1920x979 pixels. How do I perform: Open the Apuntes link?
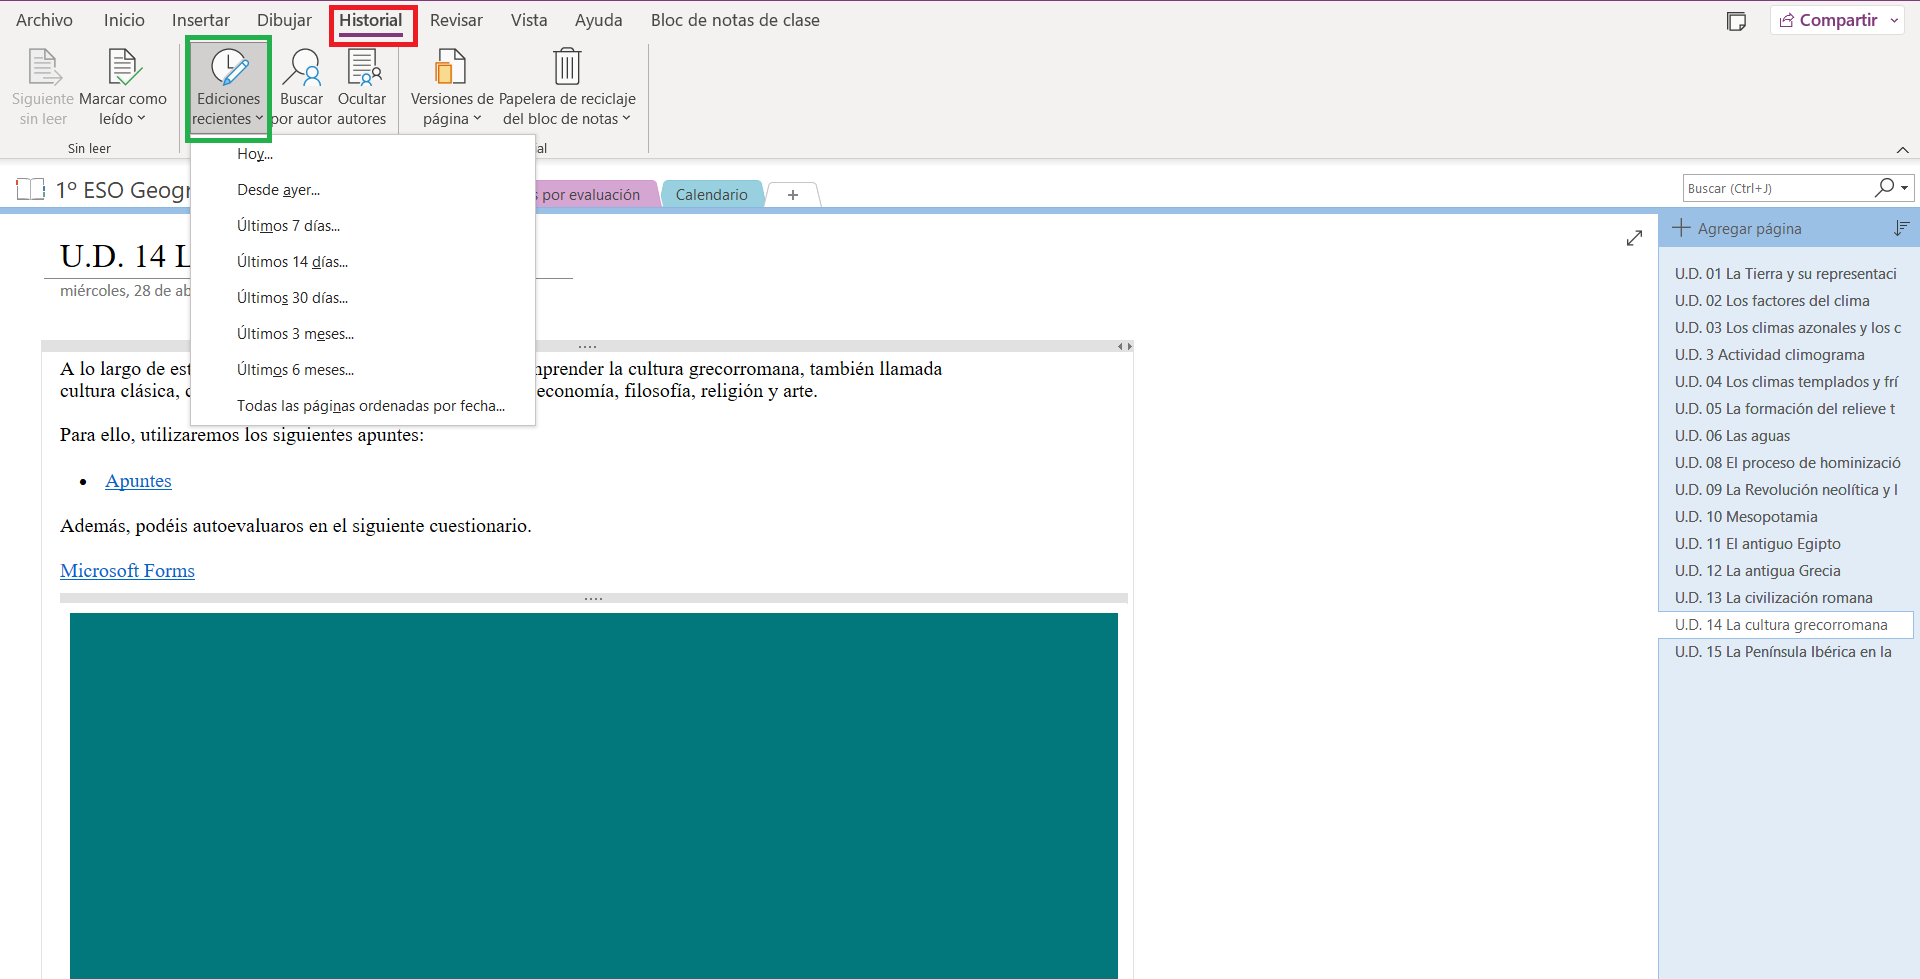[x=138, y=481]
